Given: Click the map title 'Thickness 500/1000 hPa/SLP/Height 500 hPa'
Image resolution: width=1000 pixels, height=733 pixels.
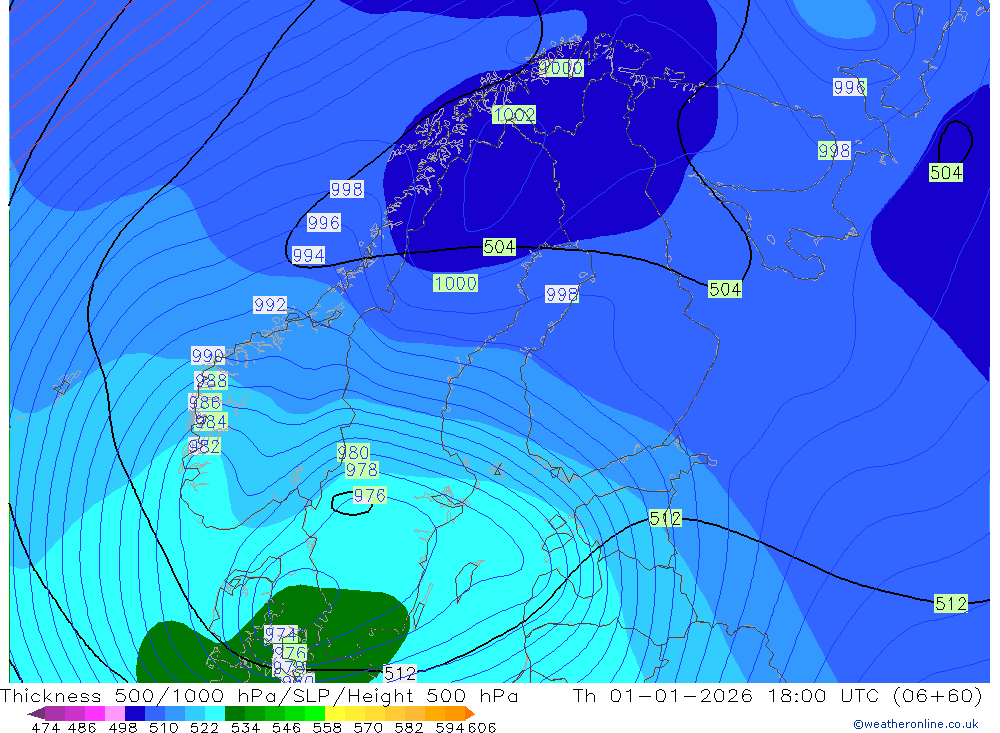Looking at the screenshot, I should tap(259, 695).
